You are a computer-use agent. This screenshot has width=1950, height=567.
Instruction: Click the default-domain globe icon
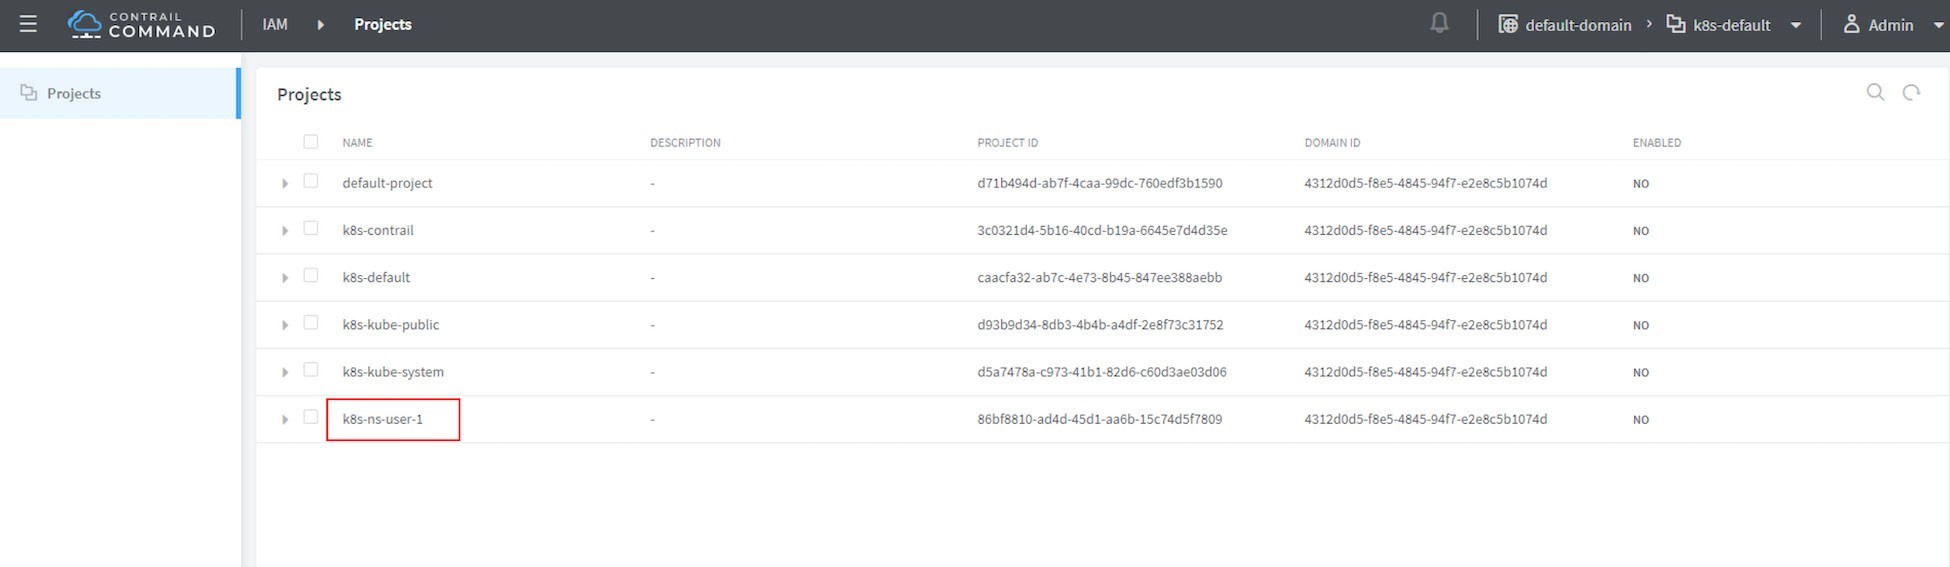pos(1507,24)
